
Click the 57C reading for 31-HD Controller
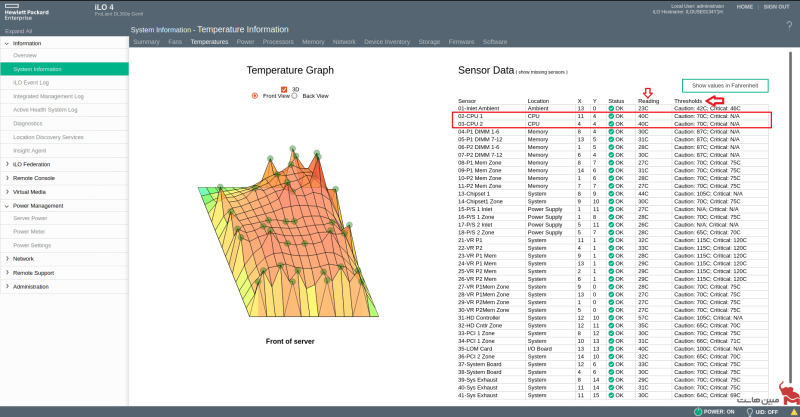click(643, 317)
